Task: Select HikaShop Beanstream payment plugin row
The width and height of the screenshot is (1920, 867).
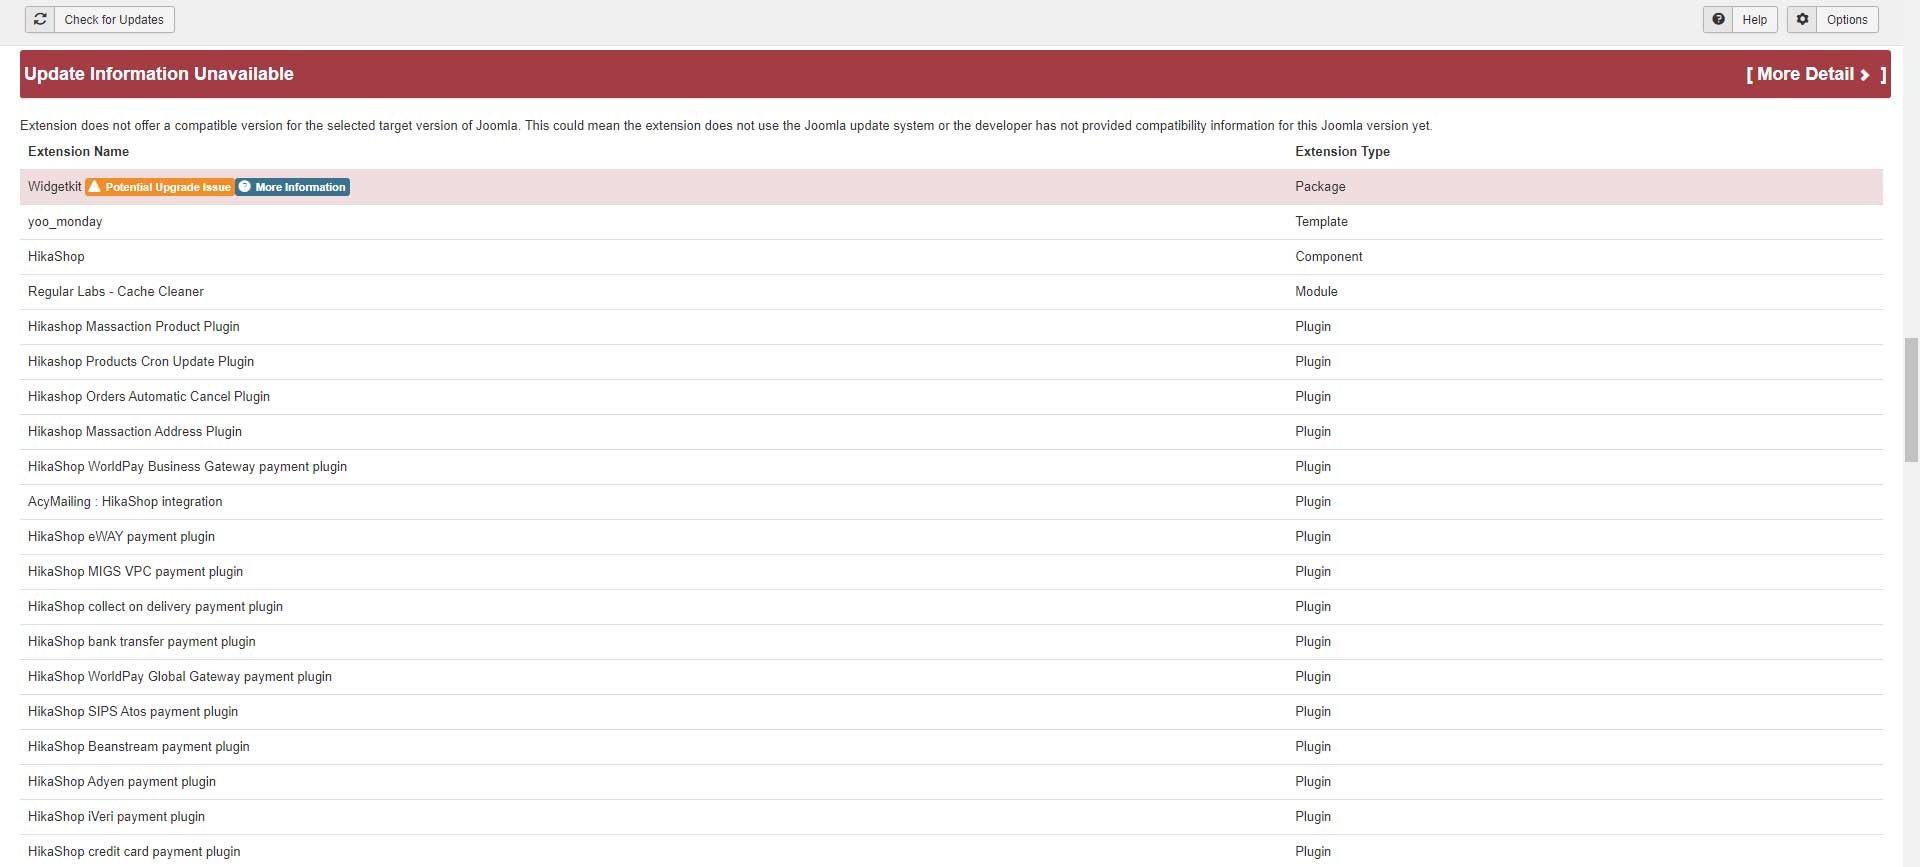Action: 951,747
